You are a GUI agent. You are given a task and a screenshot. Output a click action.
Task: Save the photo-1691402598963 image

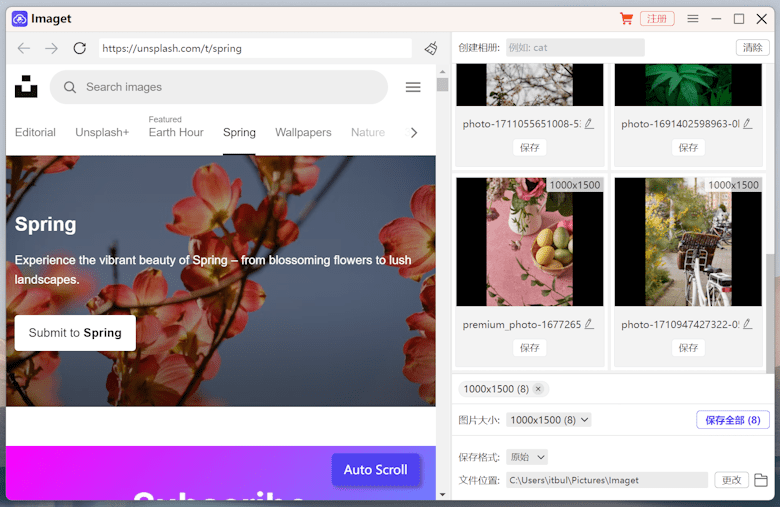688,147
